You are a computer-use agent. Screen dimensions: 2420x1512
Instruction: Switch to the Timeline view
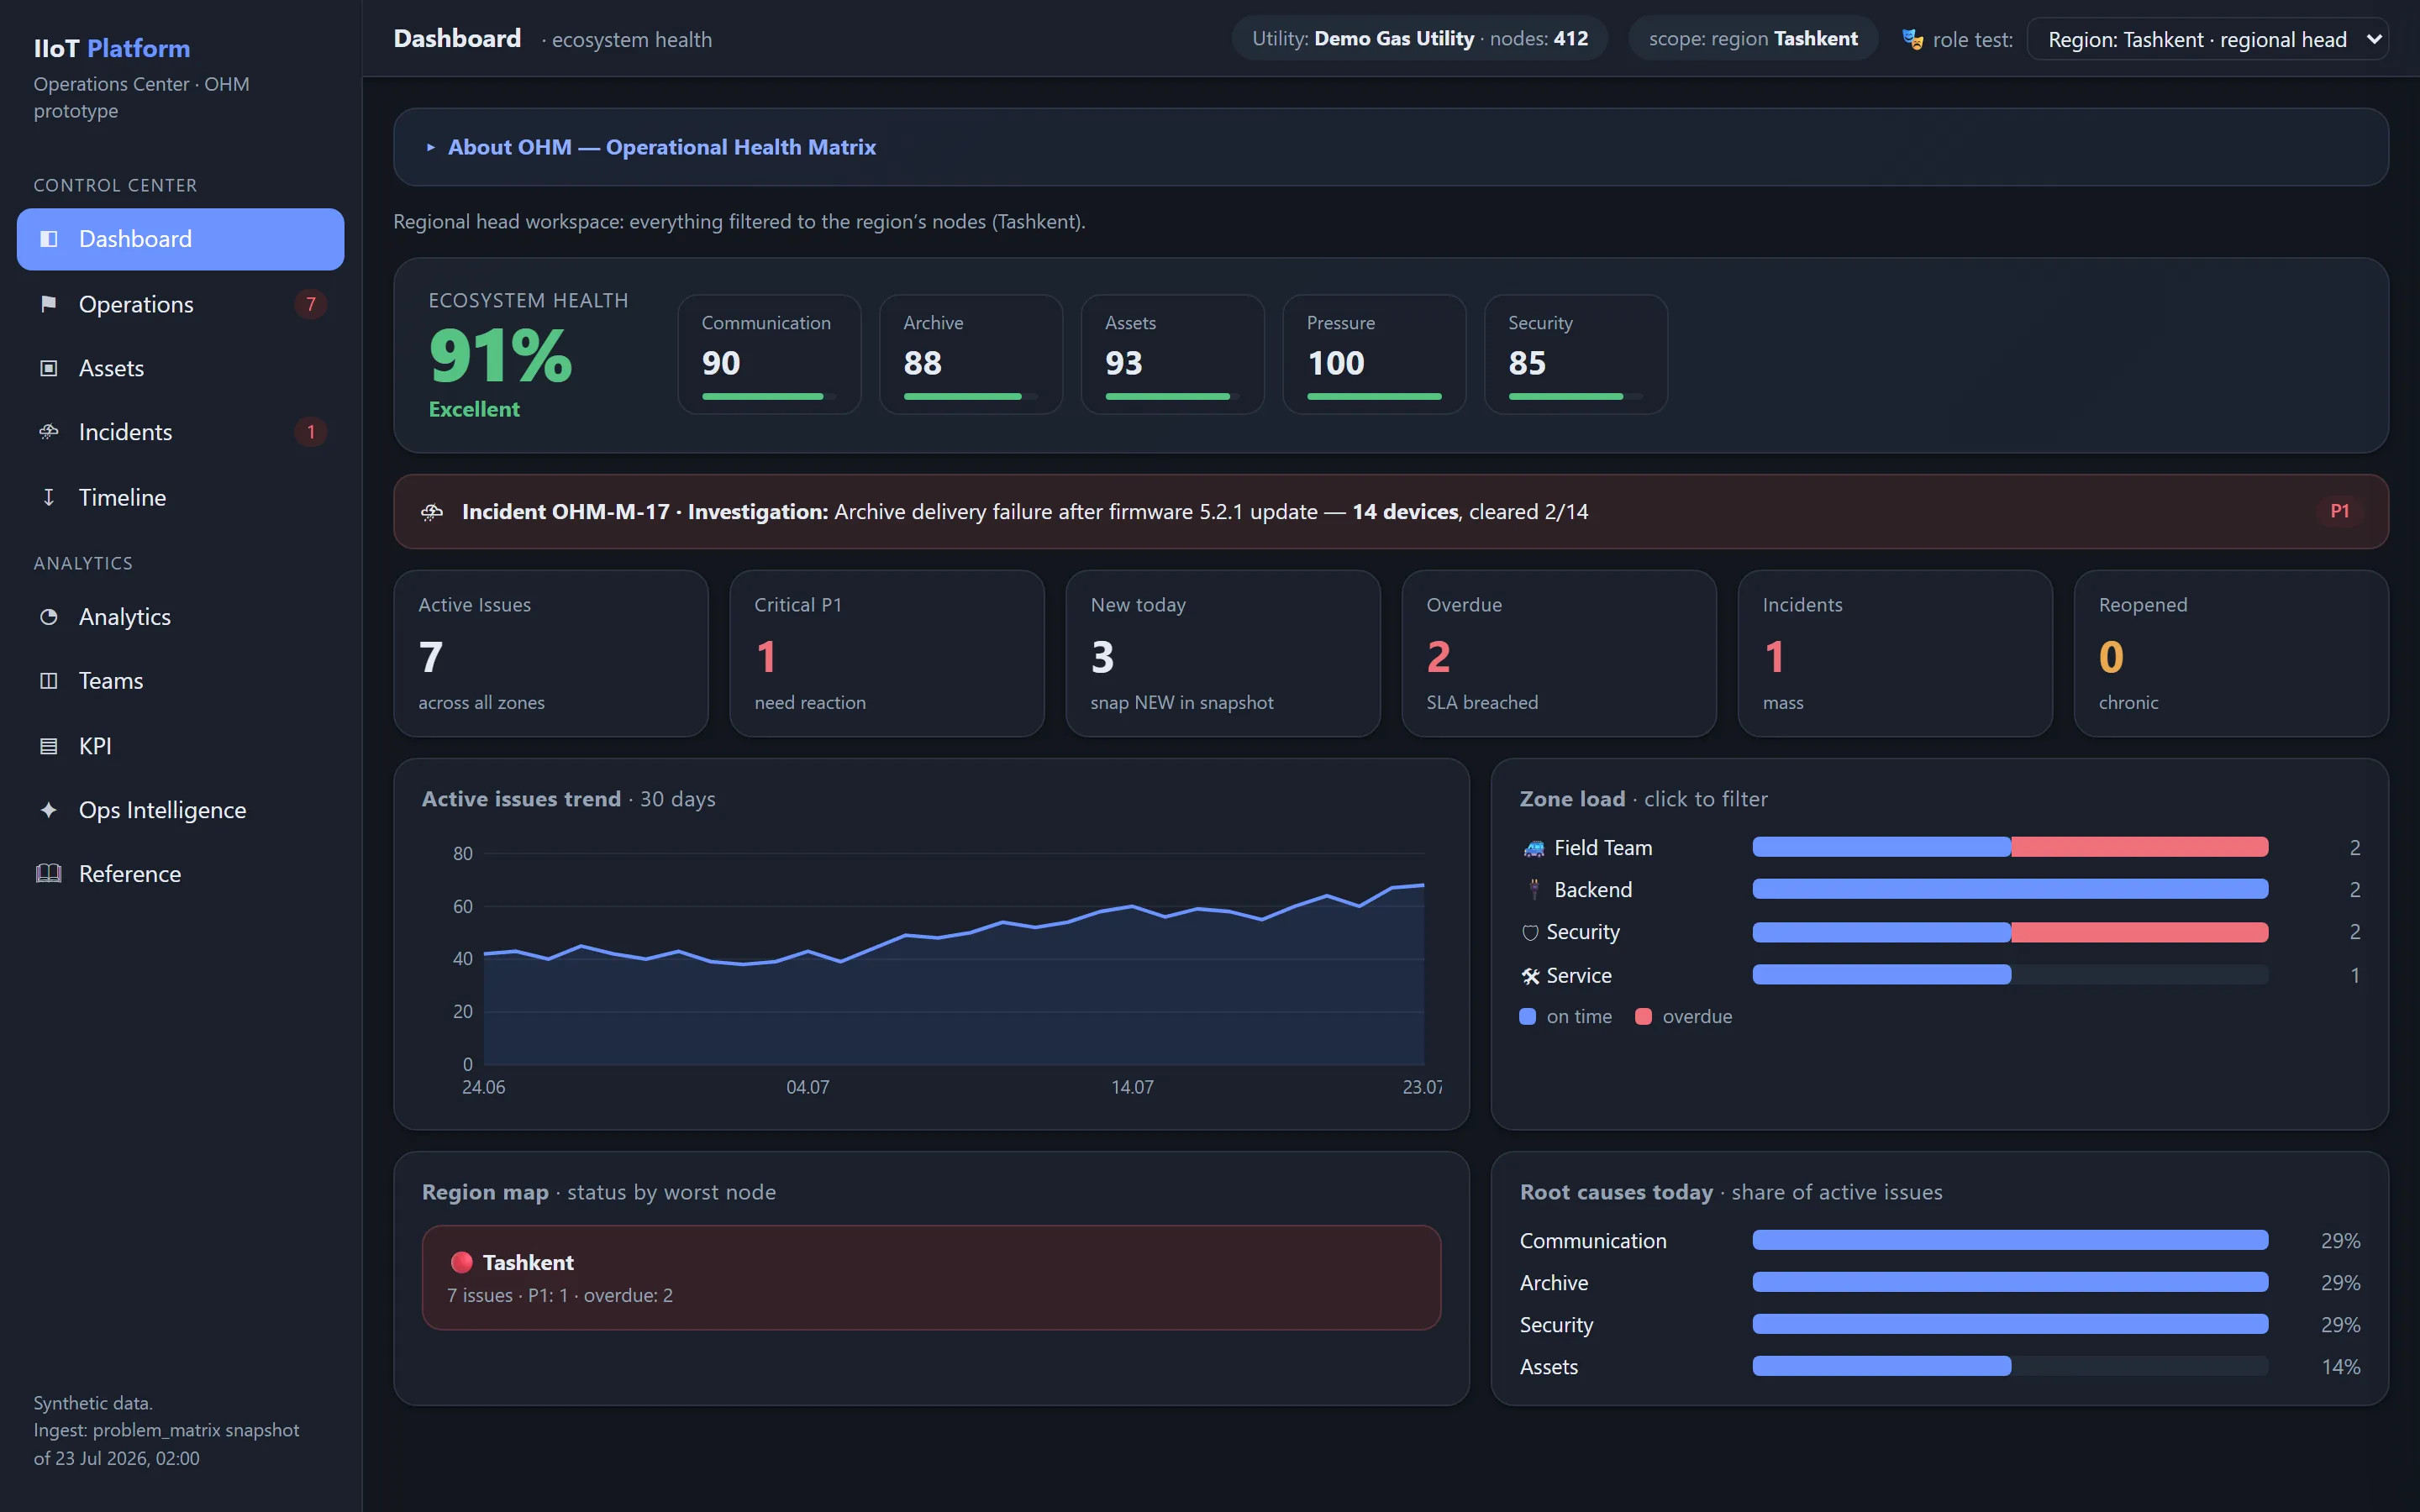[181, 497]
